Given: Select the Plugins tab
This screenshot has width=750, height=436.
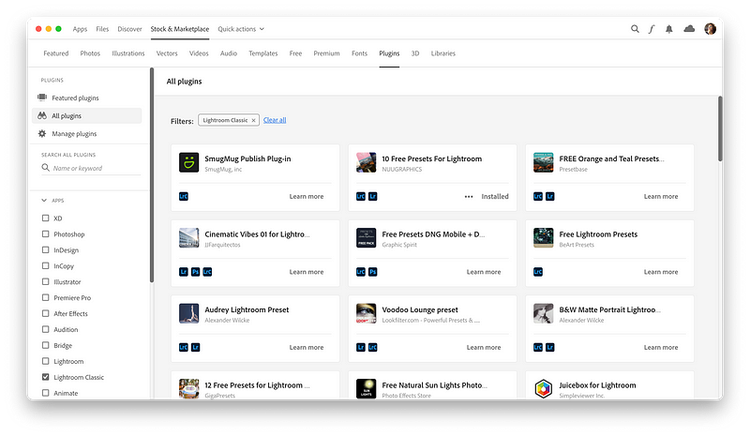Looking at the screenshot, I should pos(389,54).
